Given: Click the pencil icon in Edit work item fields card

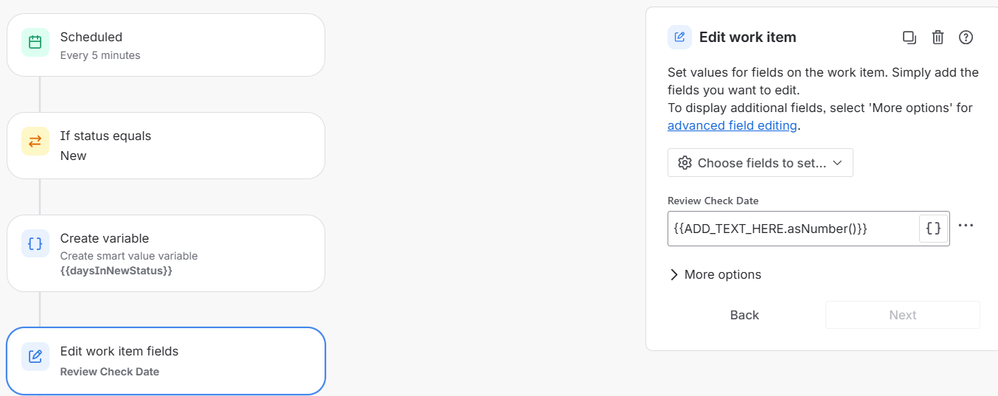Looking at the screenshot, I should (x=36, y=356).
